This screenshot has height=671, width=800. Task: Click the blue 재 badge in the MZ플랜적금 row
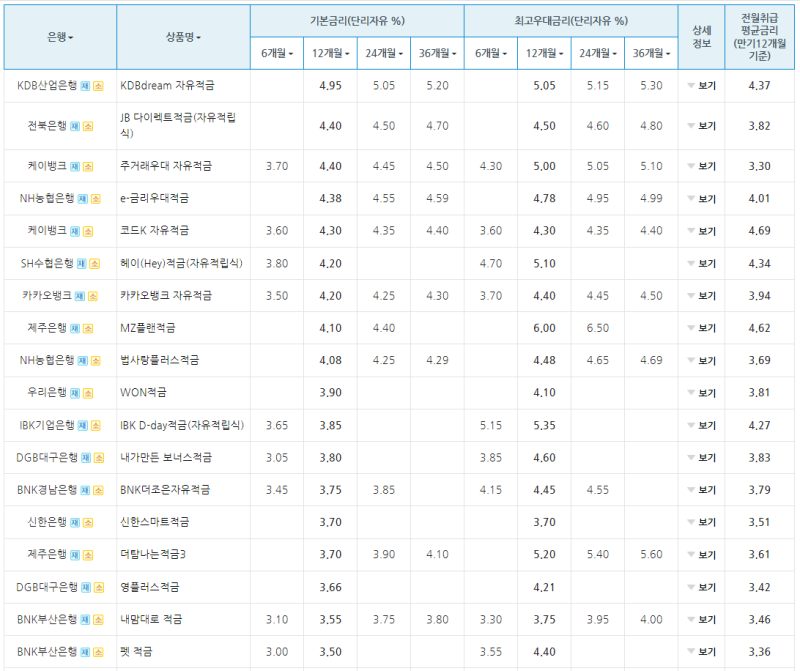[75, 329]
